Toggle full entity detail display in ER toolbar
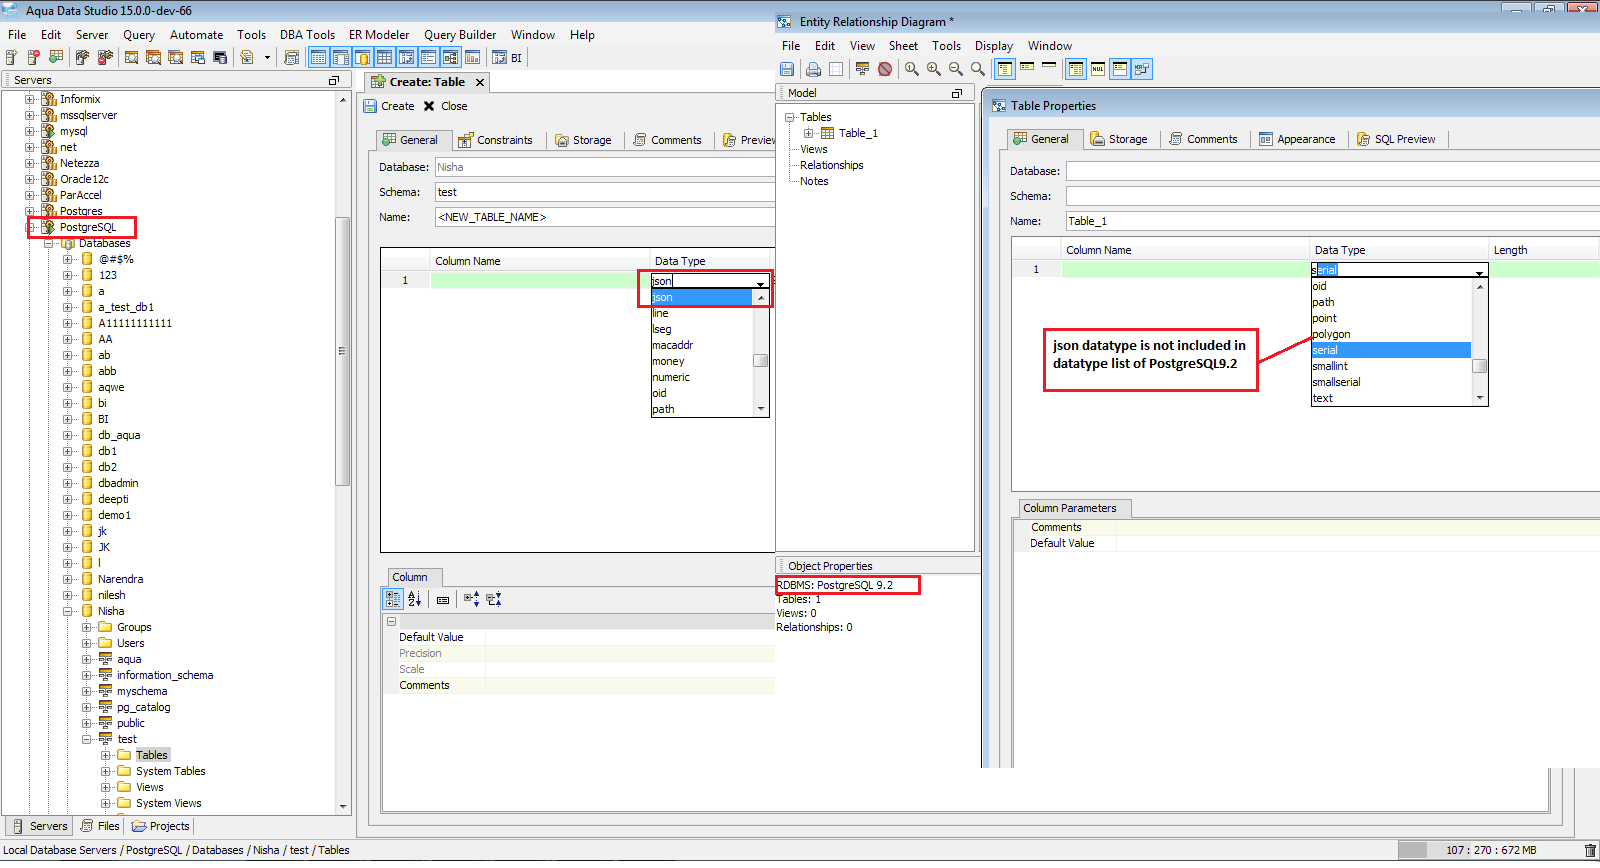 [1005, 69]
